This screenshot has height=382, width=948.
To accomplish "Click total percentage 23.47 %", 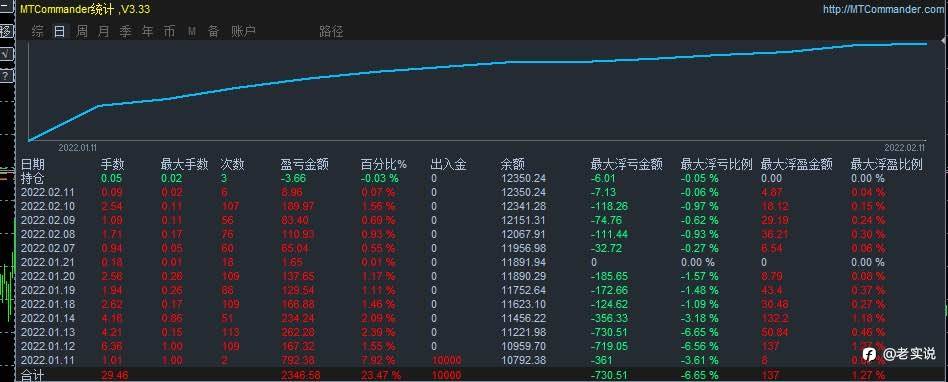I will click(381, 375).
